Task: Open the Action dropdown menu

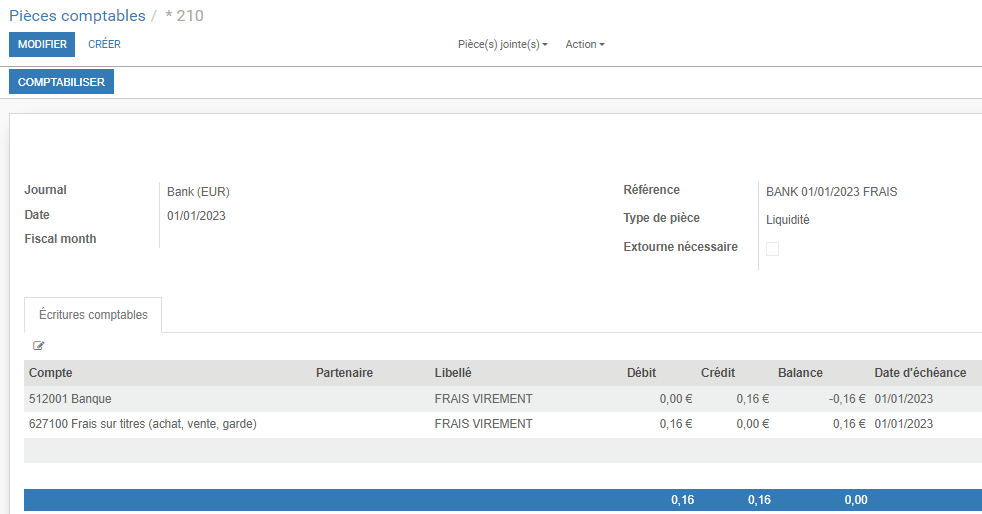Action: [584, 44]
